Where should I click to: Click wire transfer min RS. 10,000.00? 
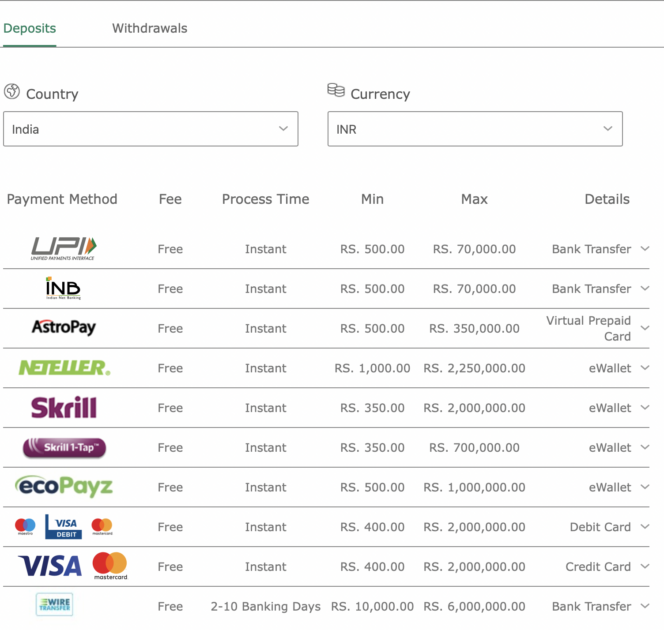(372, 606)
